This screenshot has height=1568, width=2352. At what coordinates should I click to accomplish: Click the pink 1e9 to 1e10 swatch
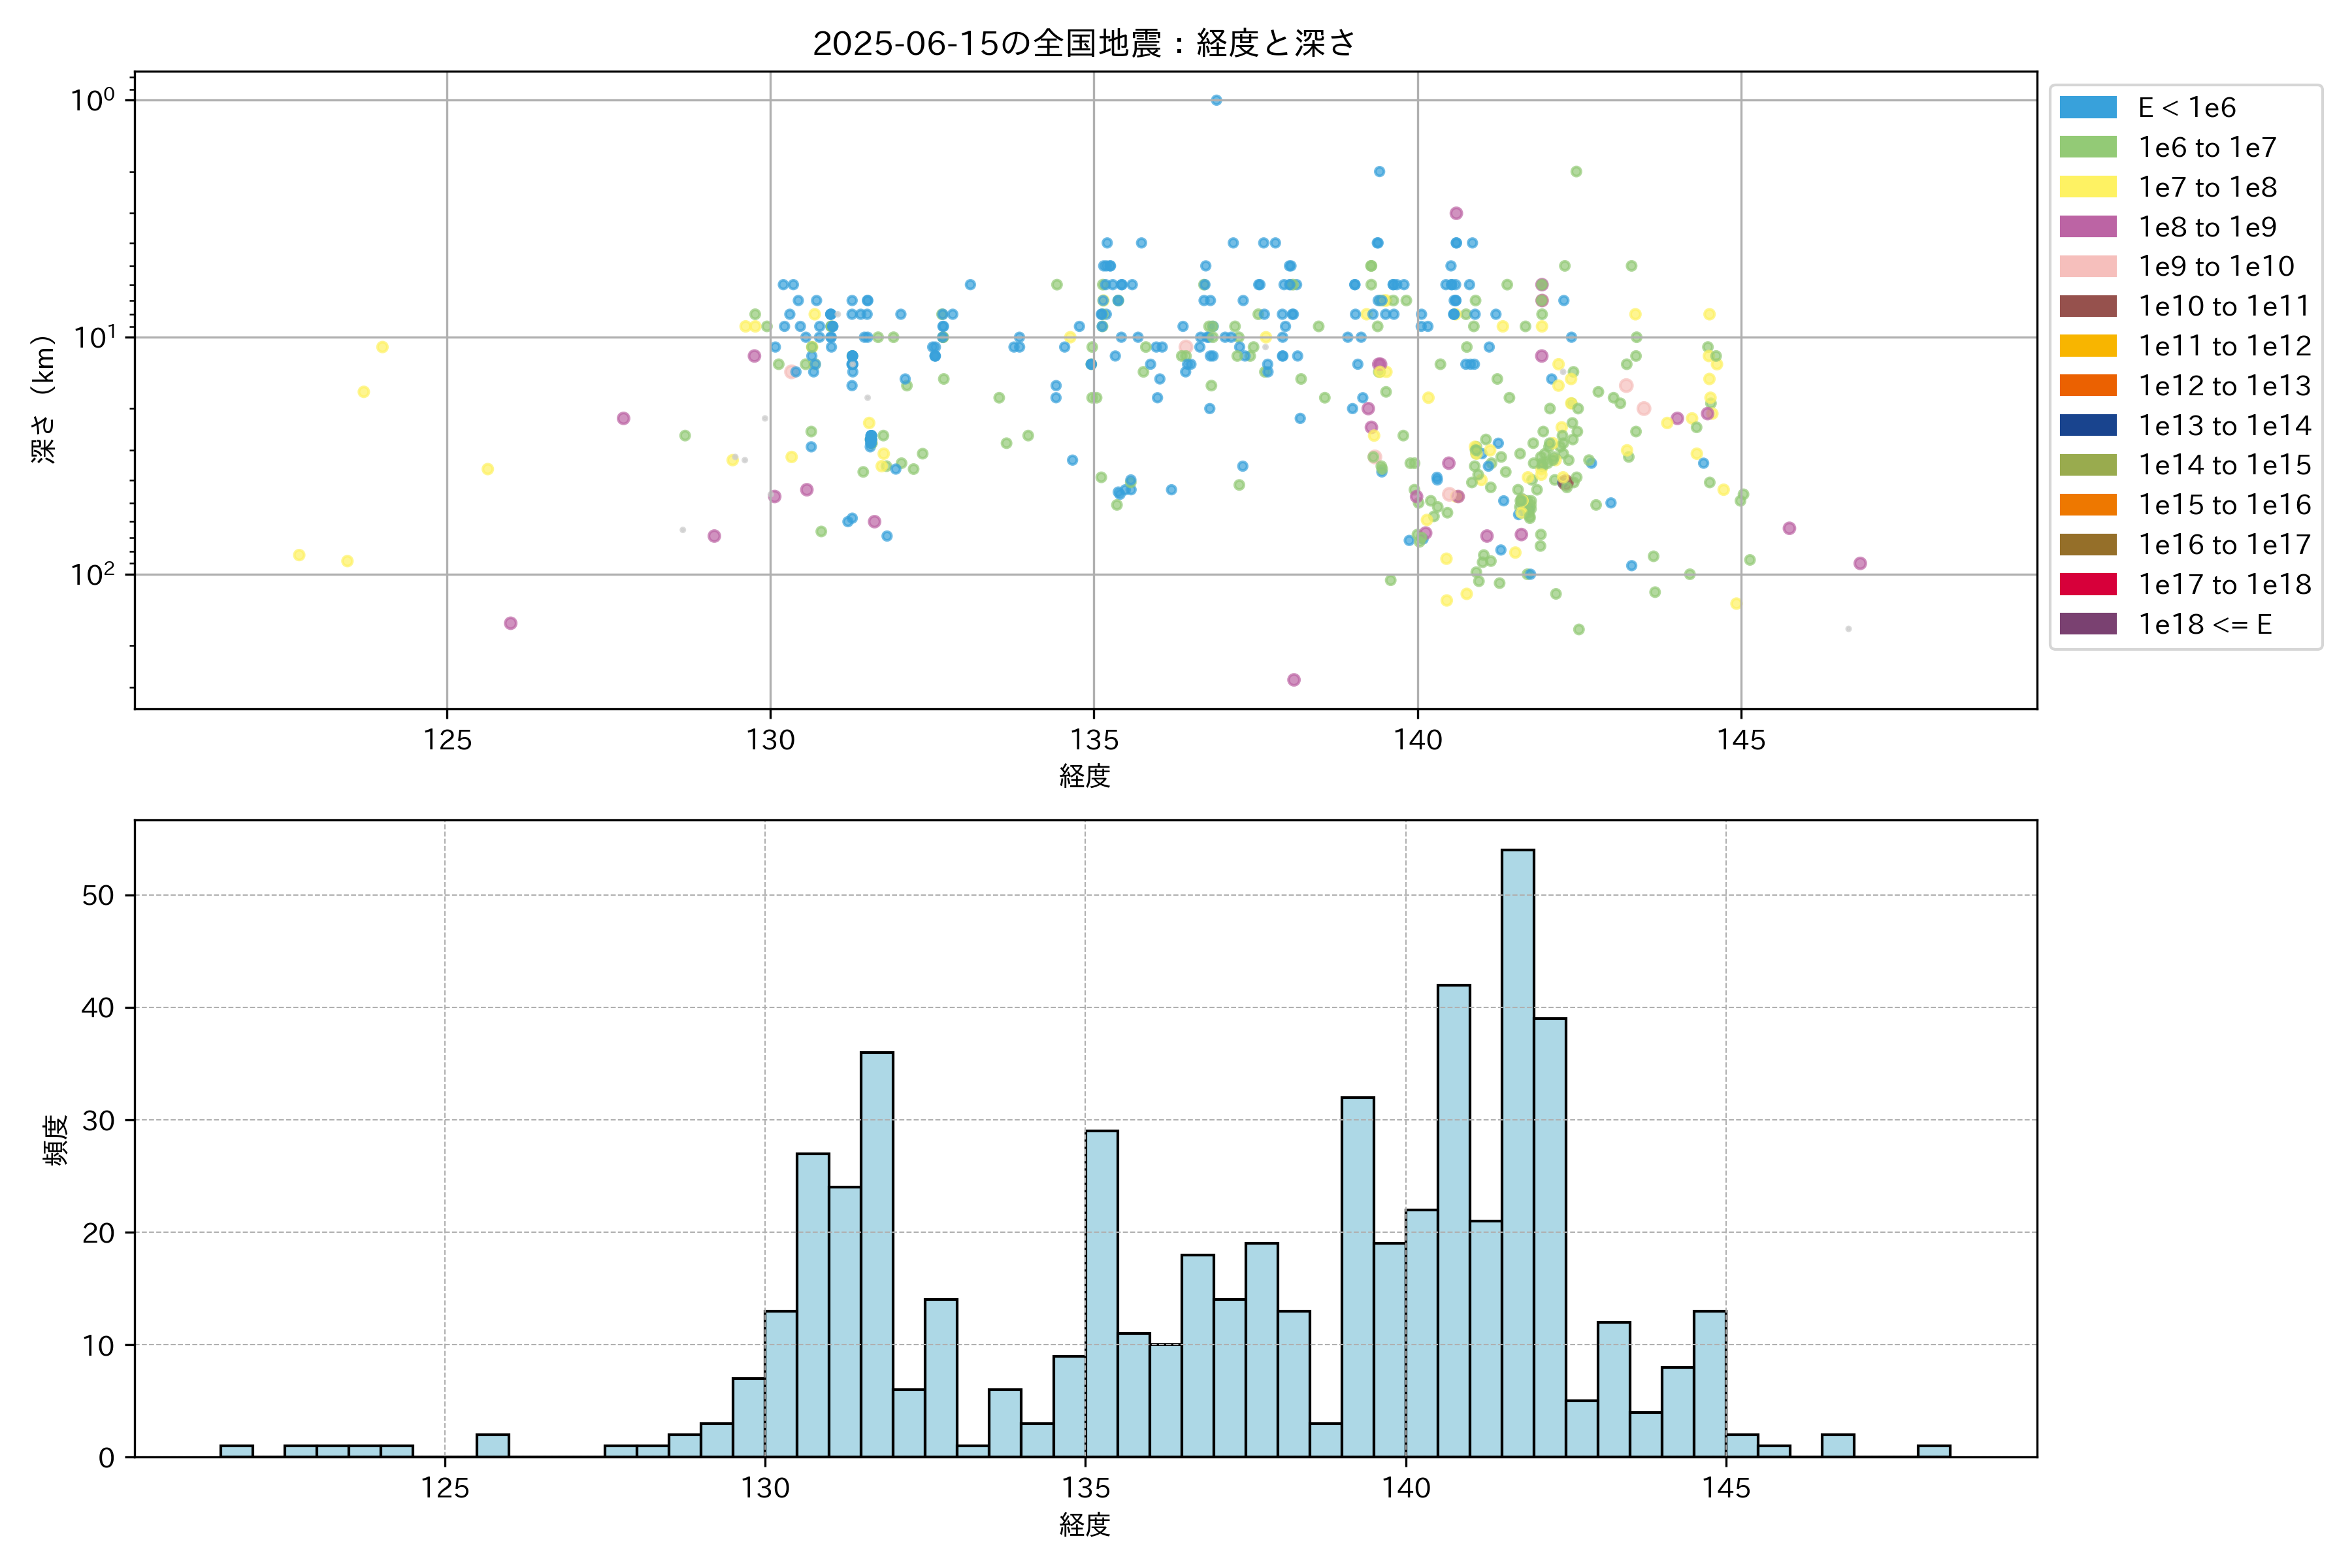[x=2088, y=266]
